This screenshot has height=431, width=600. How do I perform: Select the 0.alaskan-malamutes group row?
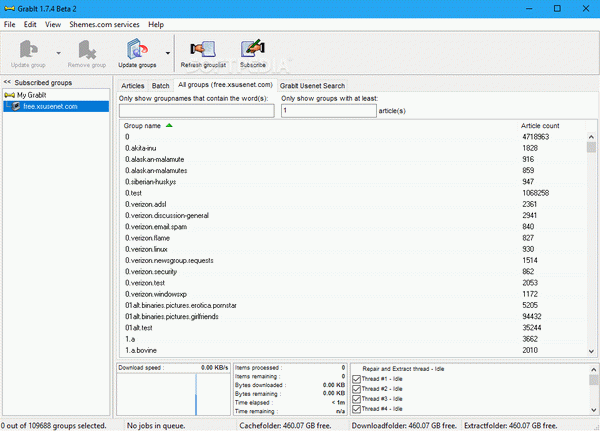[x=353, y=170]
